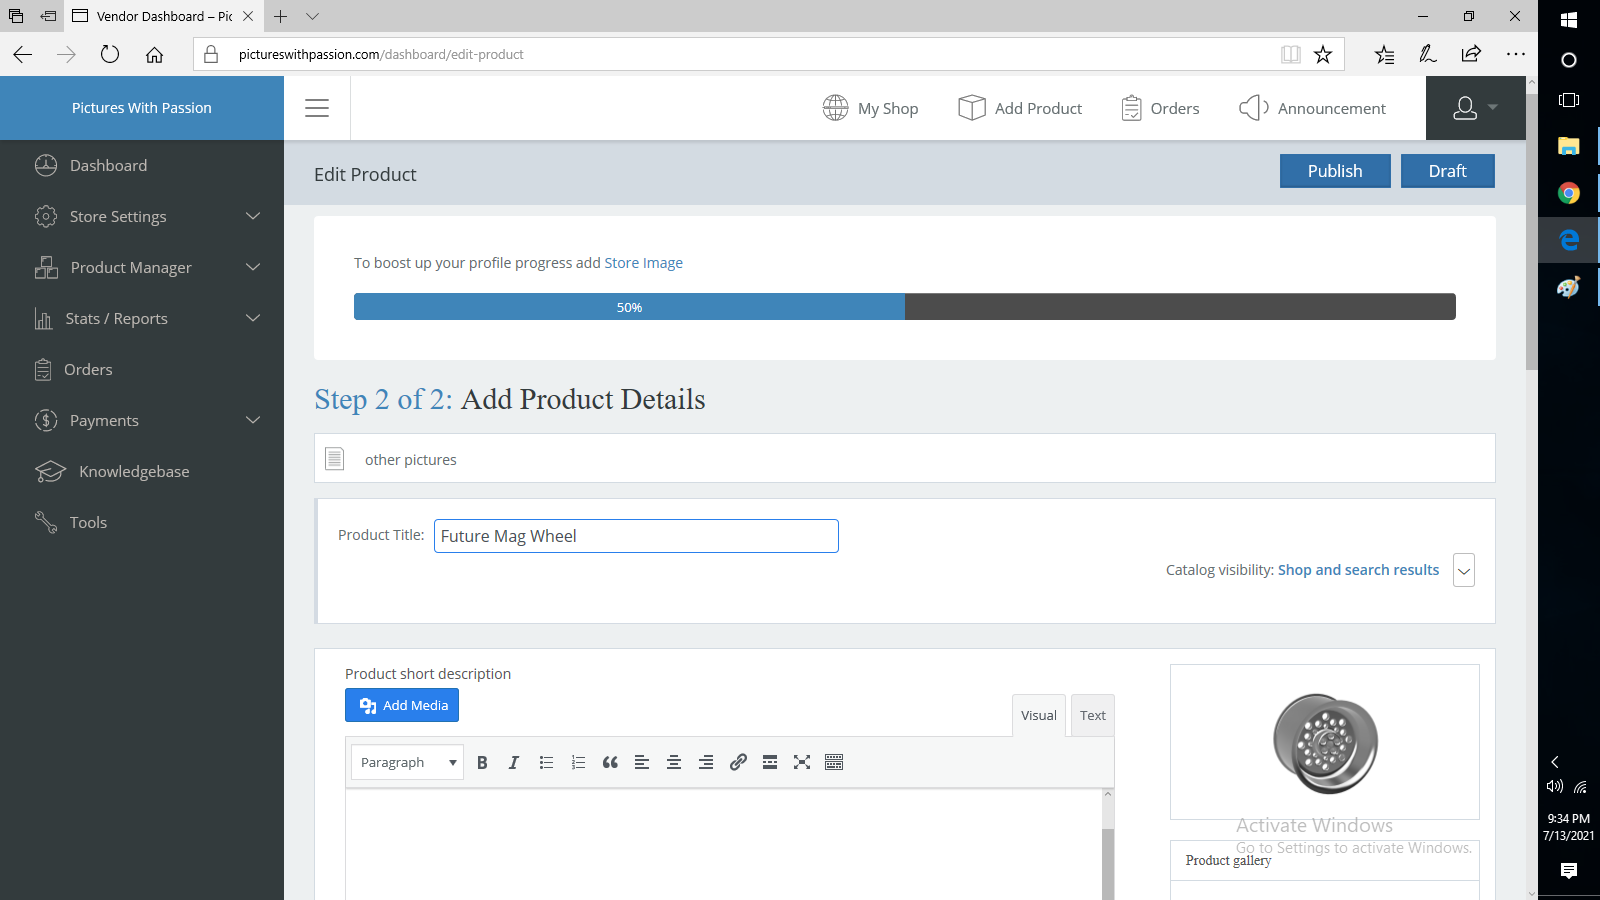Switch to reading view in the address bar
Viewport: 1600px width, 900px height.
(x=1291, y=54)
